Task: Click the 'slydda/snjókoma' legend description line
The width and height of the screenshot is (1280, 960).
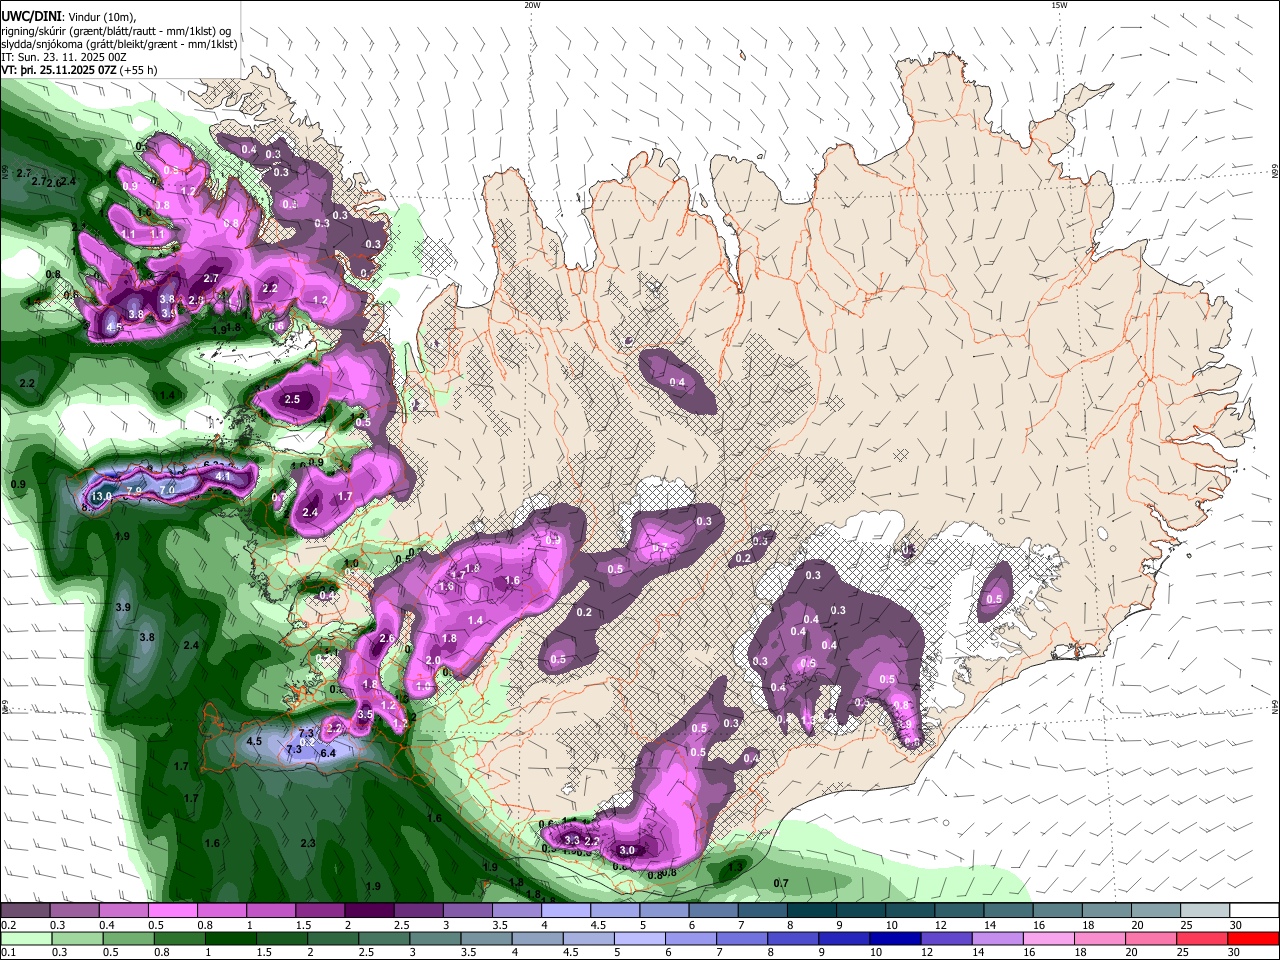Action: click(119, 44)
